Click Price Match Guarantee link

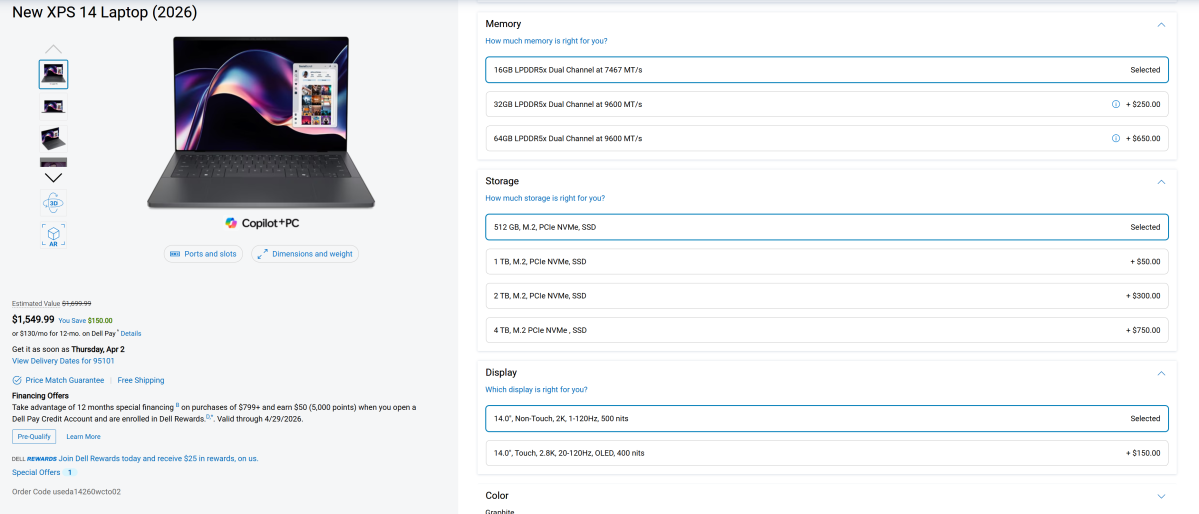[64, 380]
